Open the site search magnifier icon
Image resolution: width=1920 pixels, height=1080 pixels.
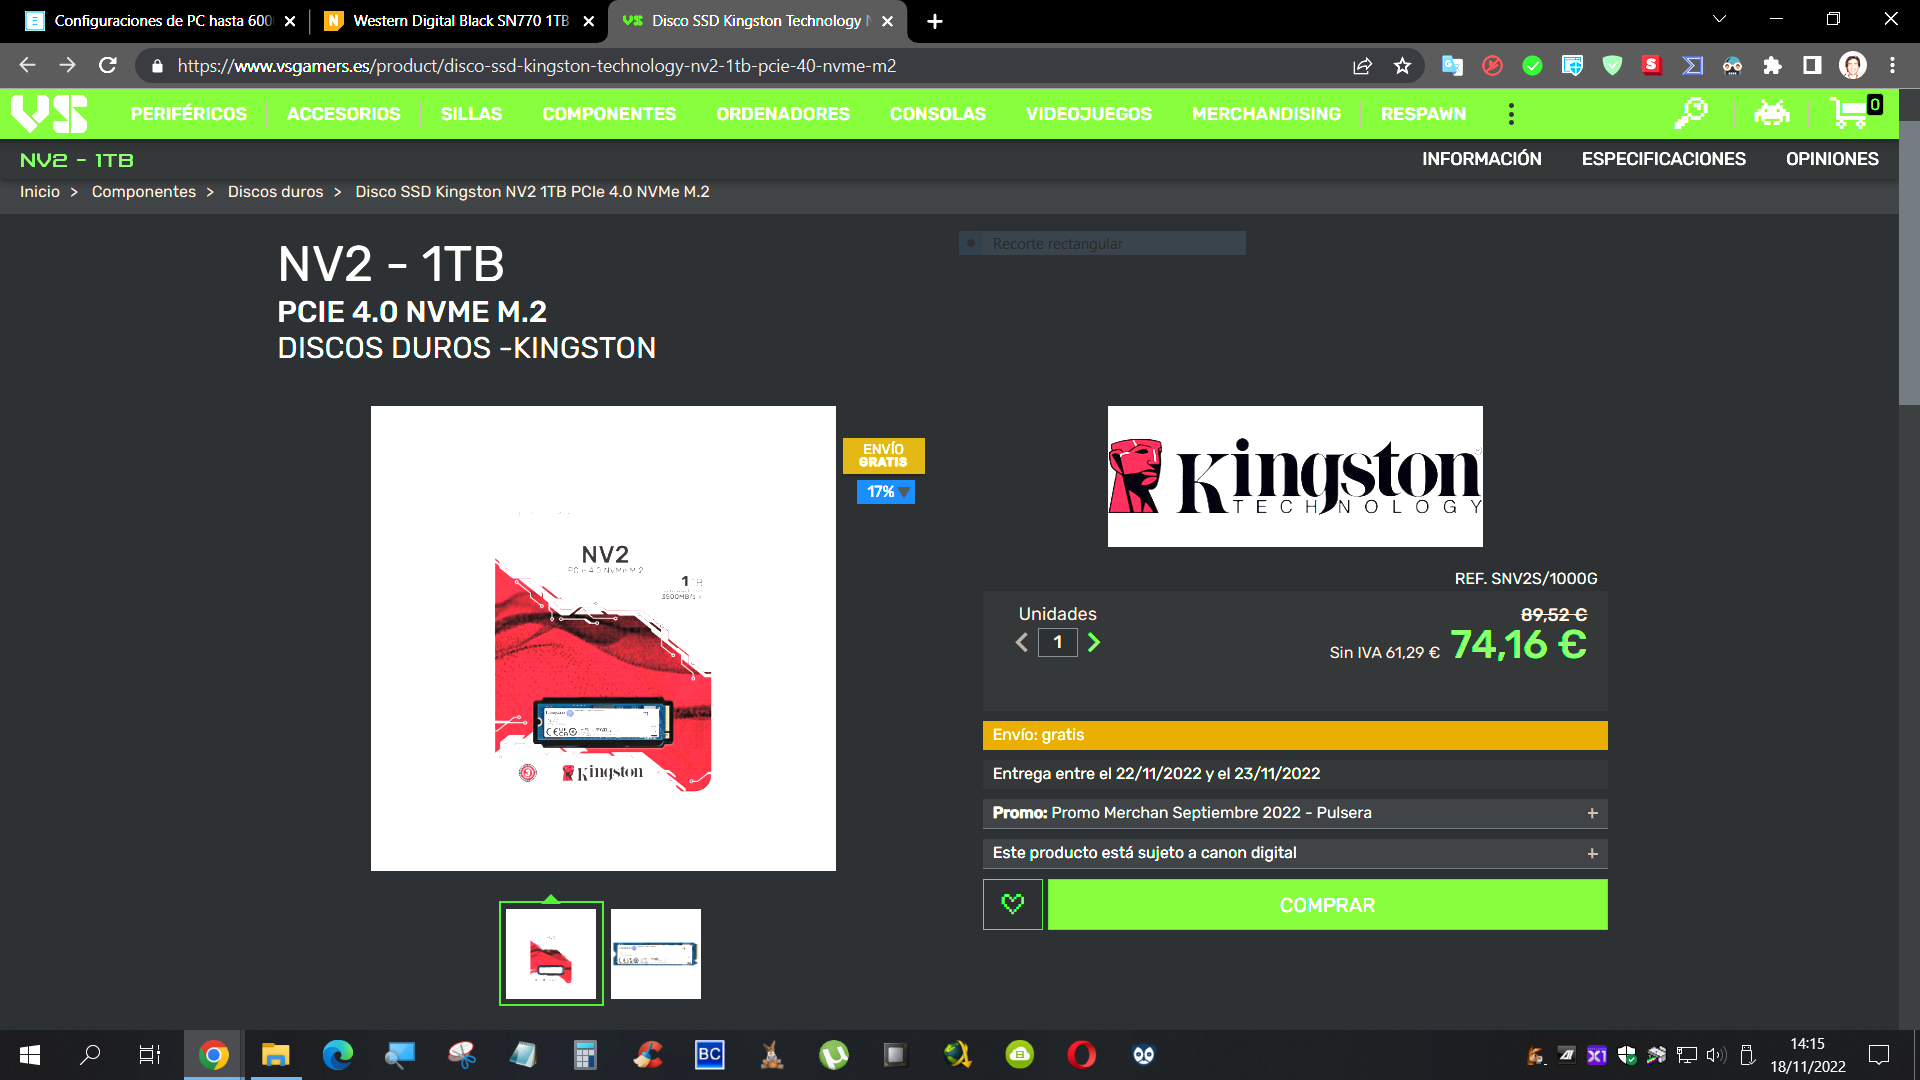[1691, 113]
